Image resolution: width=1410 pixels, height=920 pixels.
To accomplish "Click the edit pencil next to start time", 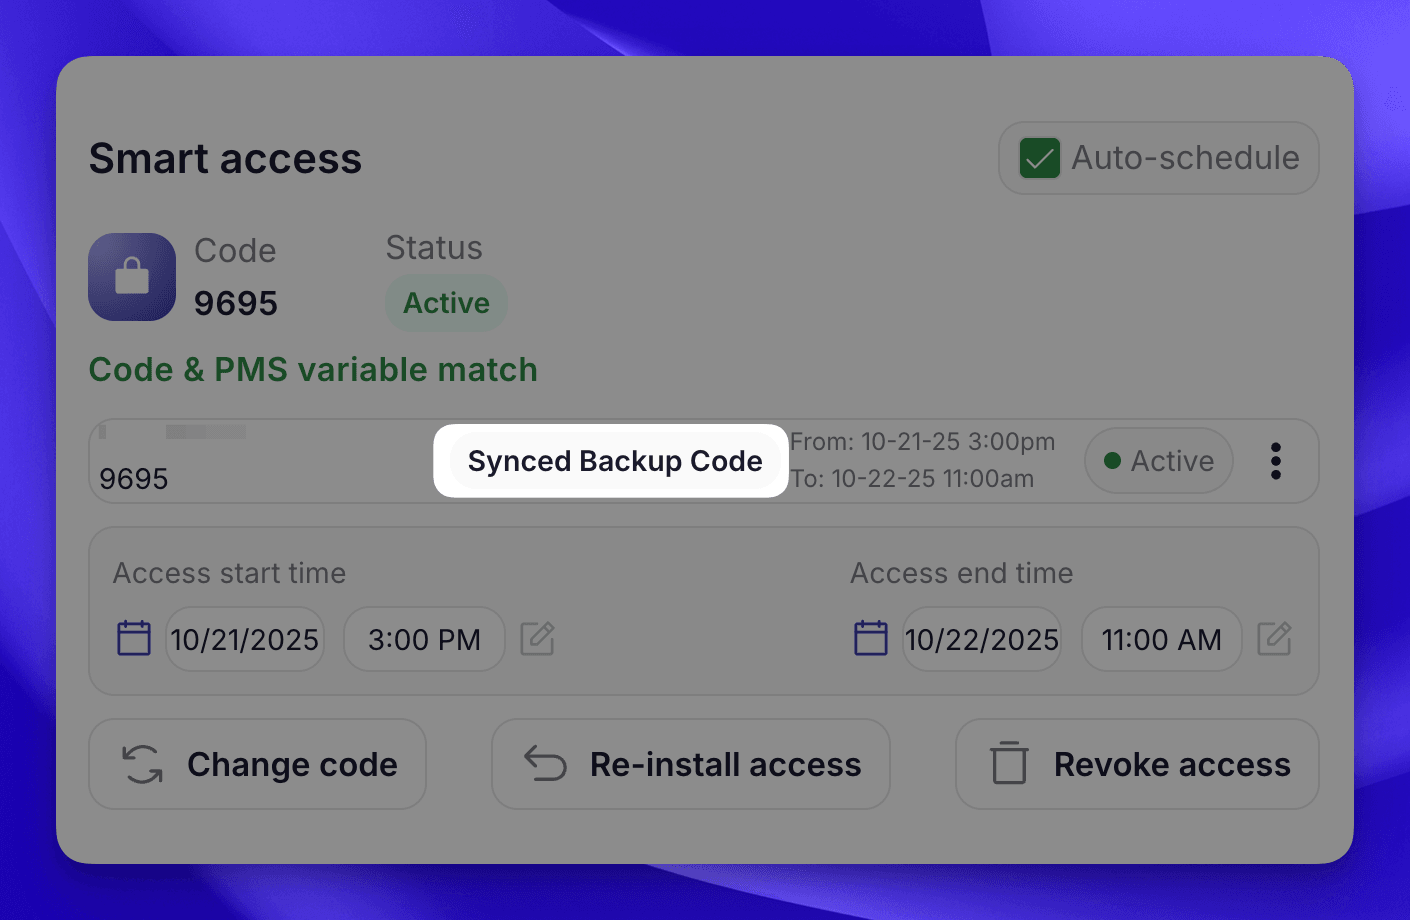I will click(537, 639).
